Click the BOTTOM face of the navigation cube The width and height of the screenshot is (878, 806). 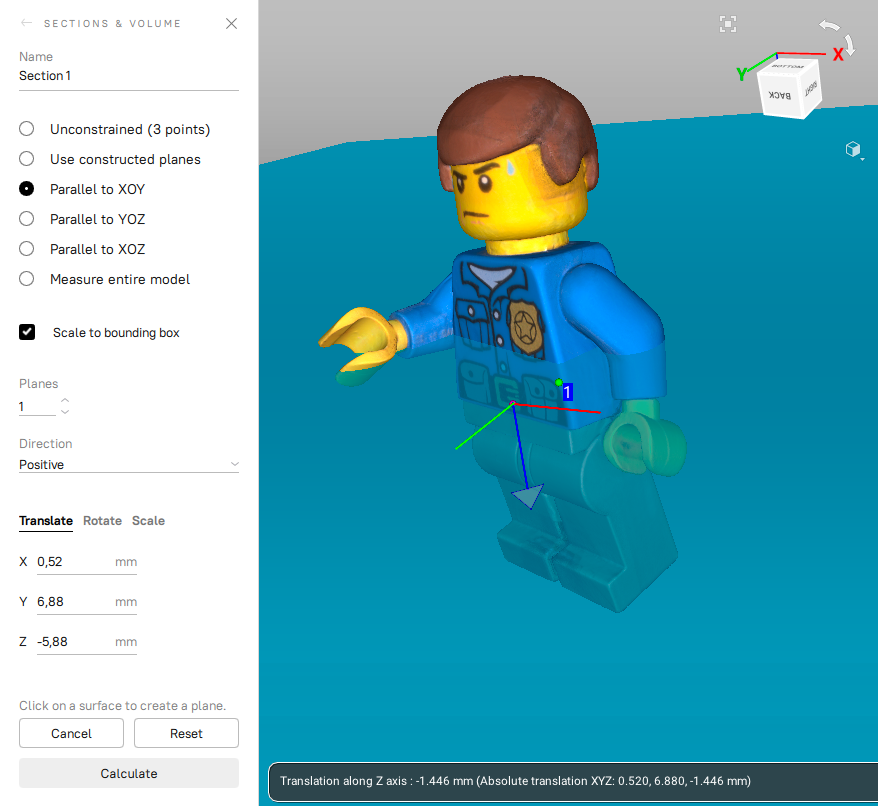788,66
